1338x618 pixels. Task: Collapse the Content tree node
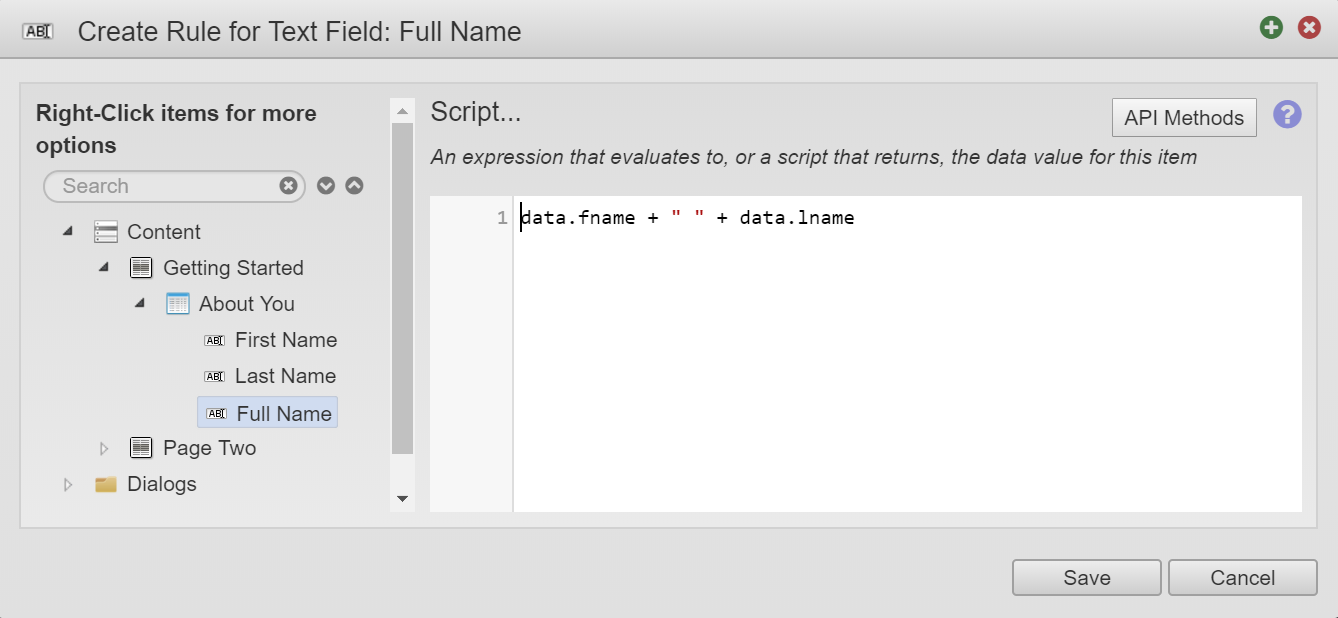point(68,232)
